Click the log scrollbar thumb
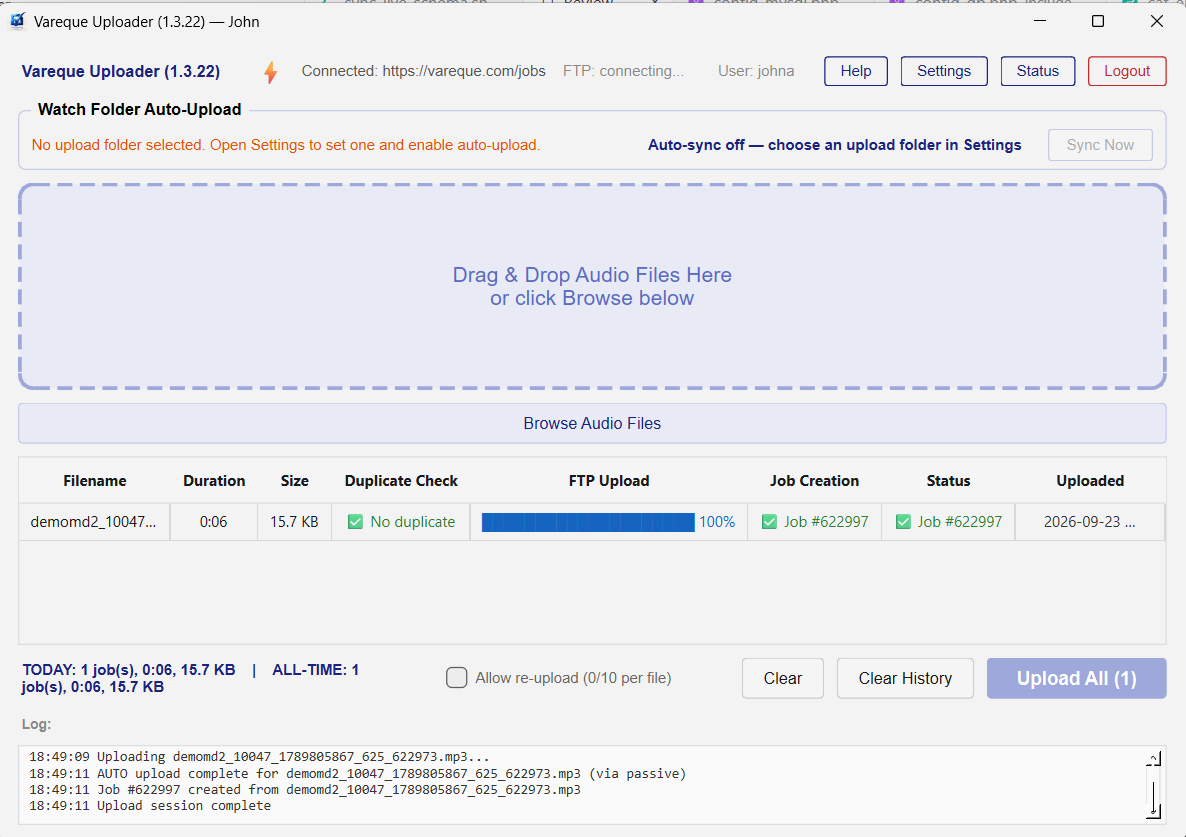This screenshot has height=837, width=1186. click(x=1153, y=795)
